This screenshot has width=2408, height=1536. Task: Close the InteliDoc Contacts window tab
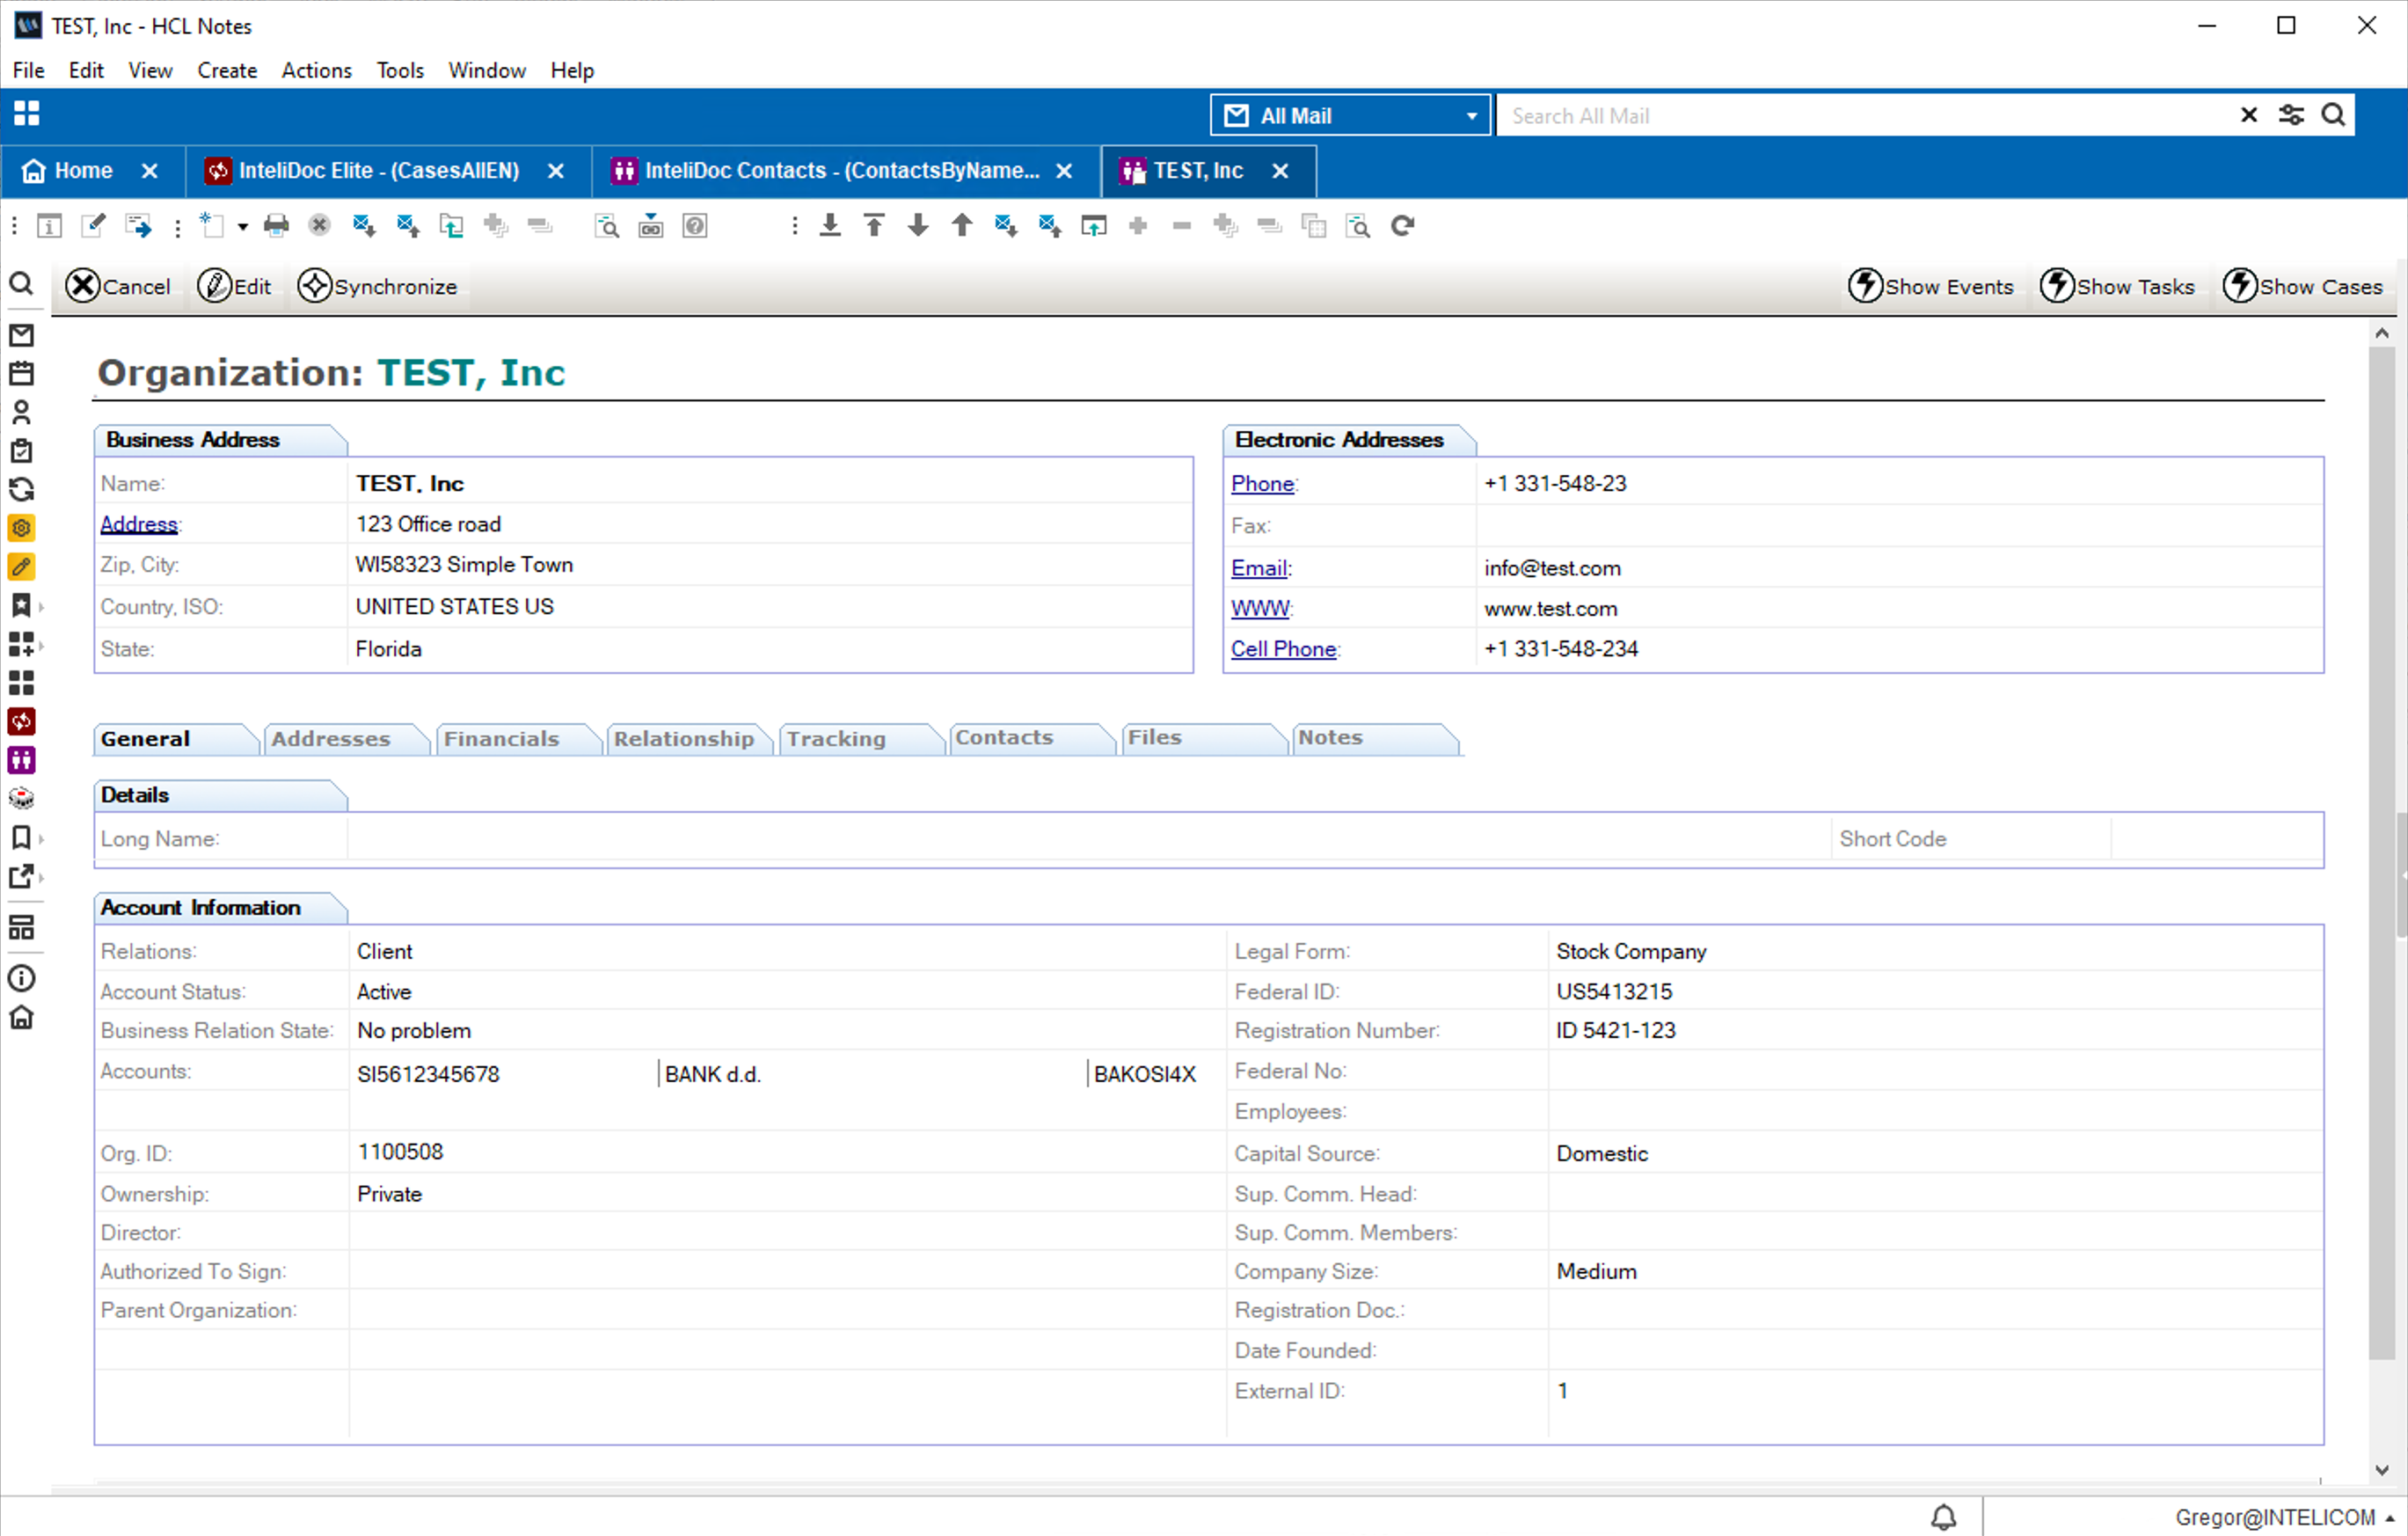coord(1064,171)
